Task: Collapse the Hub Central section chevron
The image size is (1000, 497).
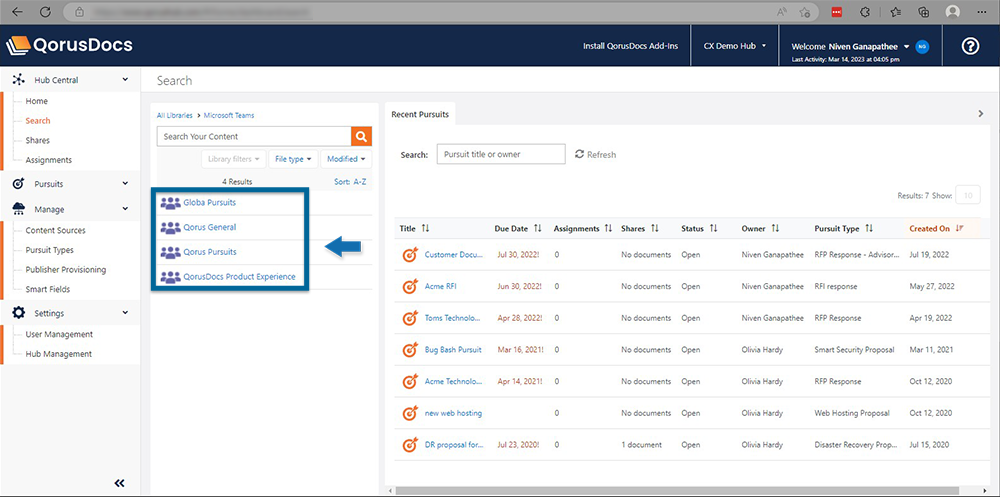Action: (x=126, y=80)
